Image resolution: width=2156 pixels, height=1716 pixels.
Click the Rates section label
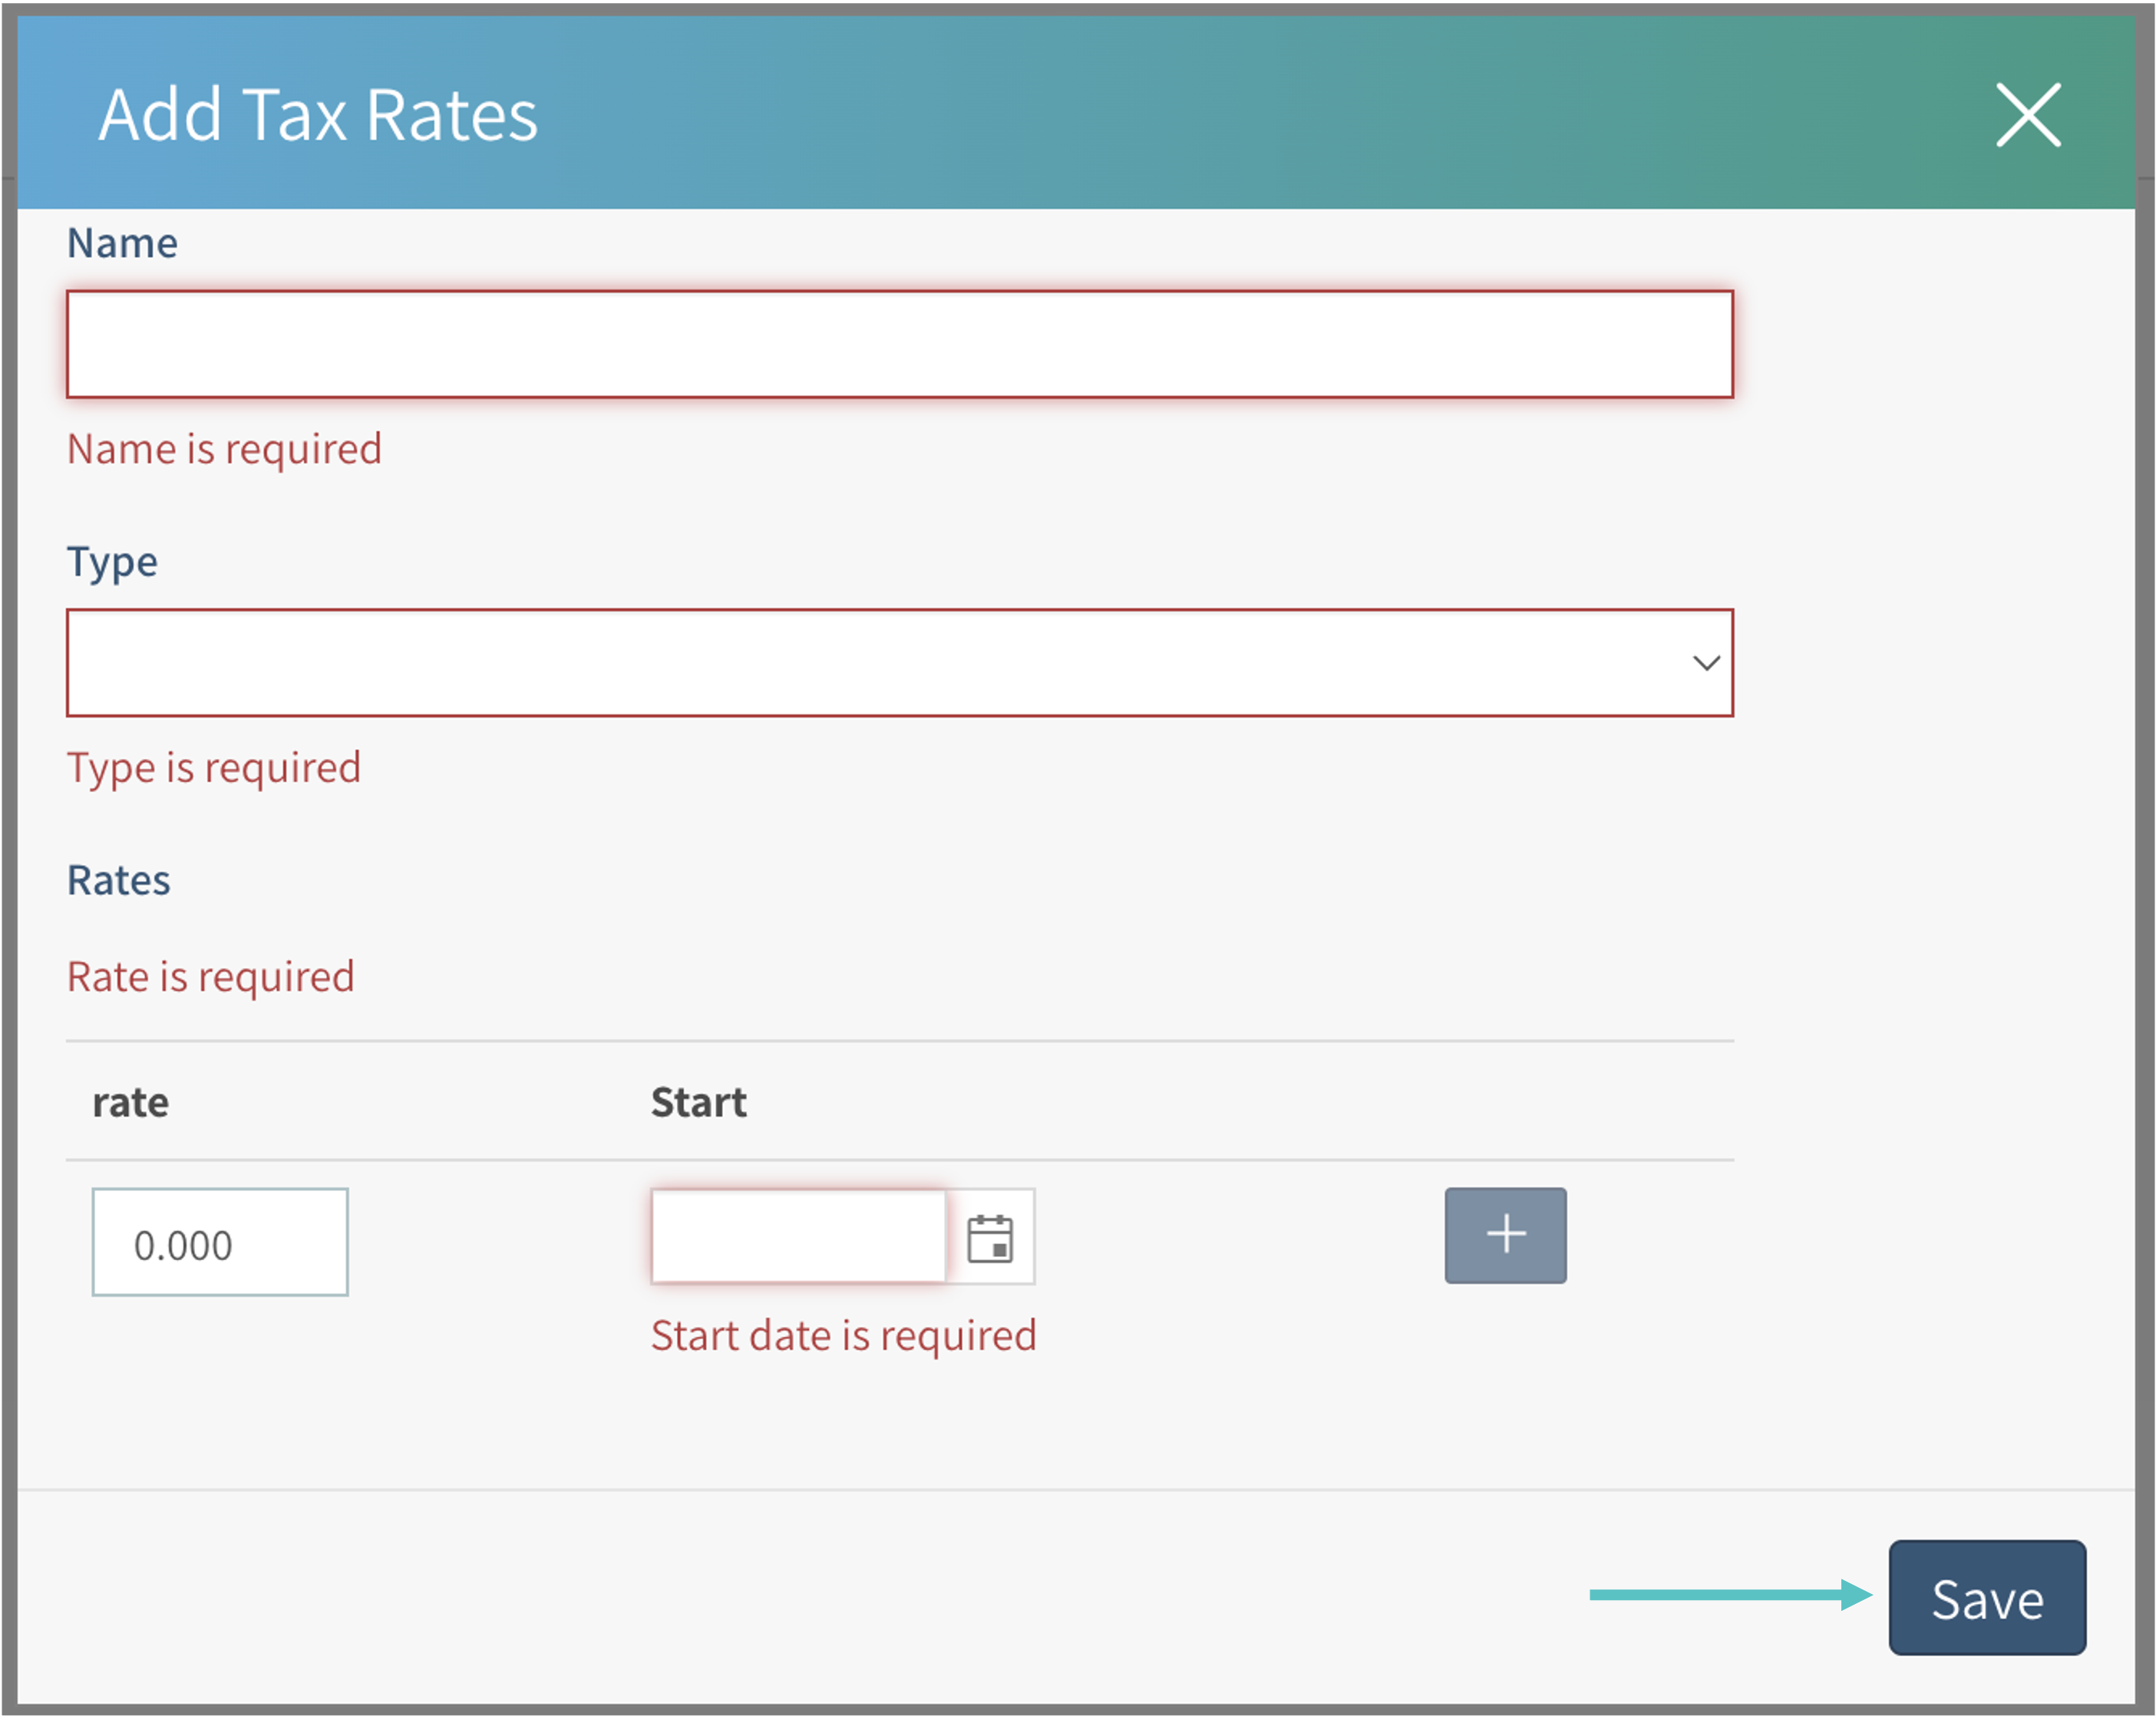pyautogui.click(x=118, y=880)
